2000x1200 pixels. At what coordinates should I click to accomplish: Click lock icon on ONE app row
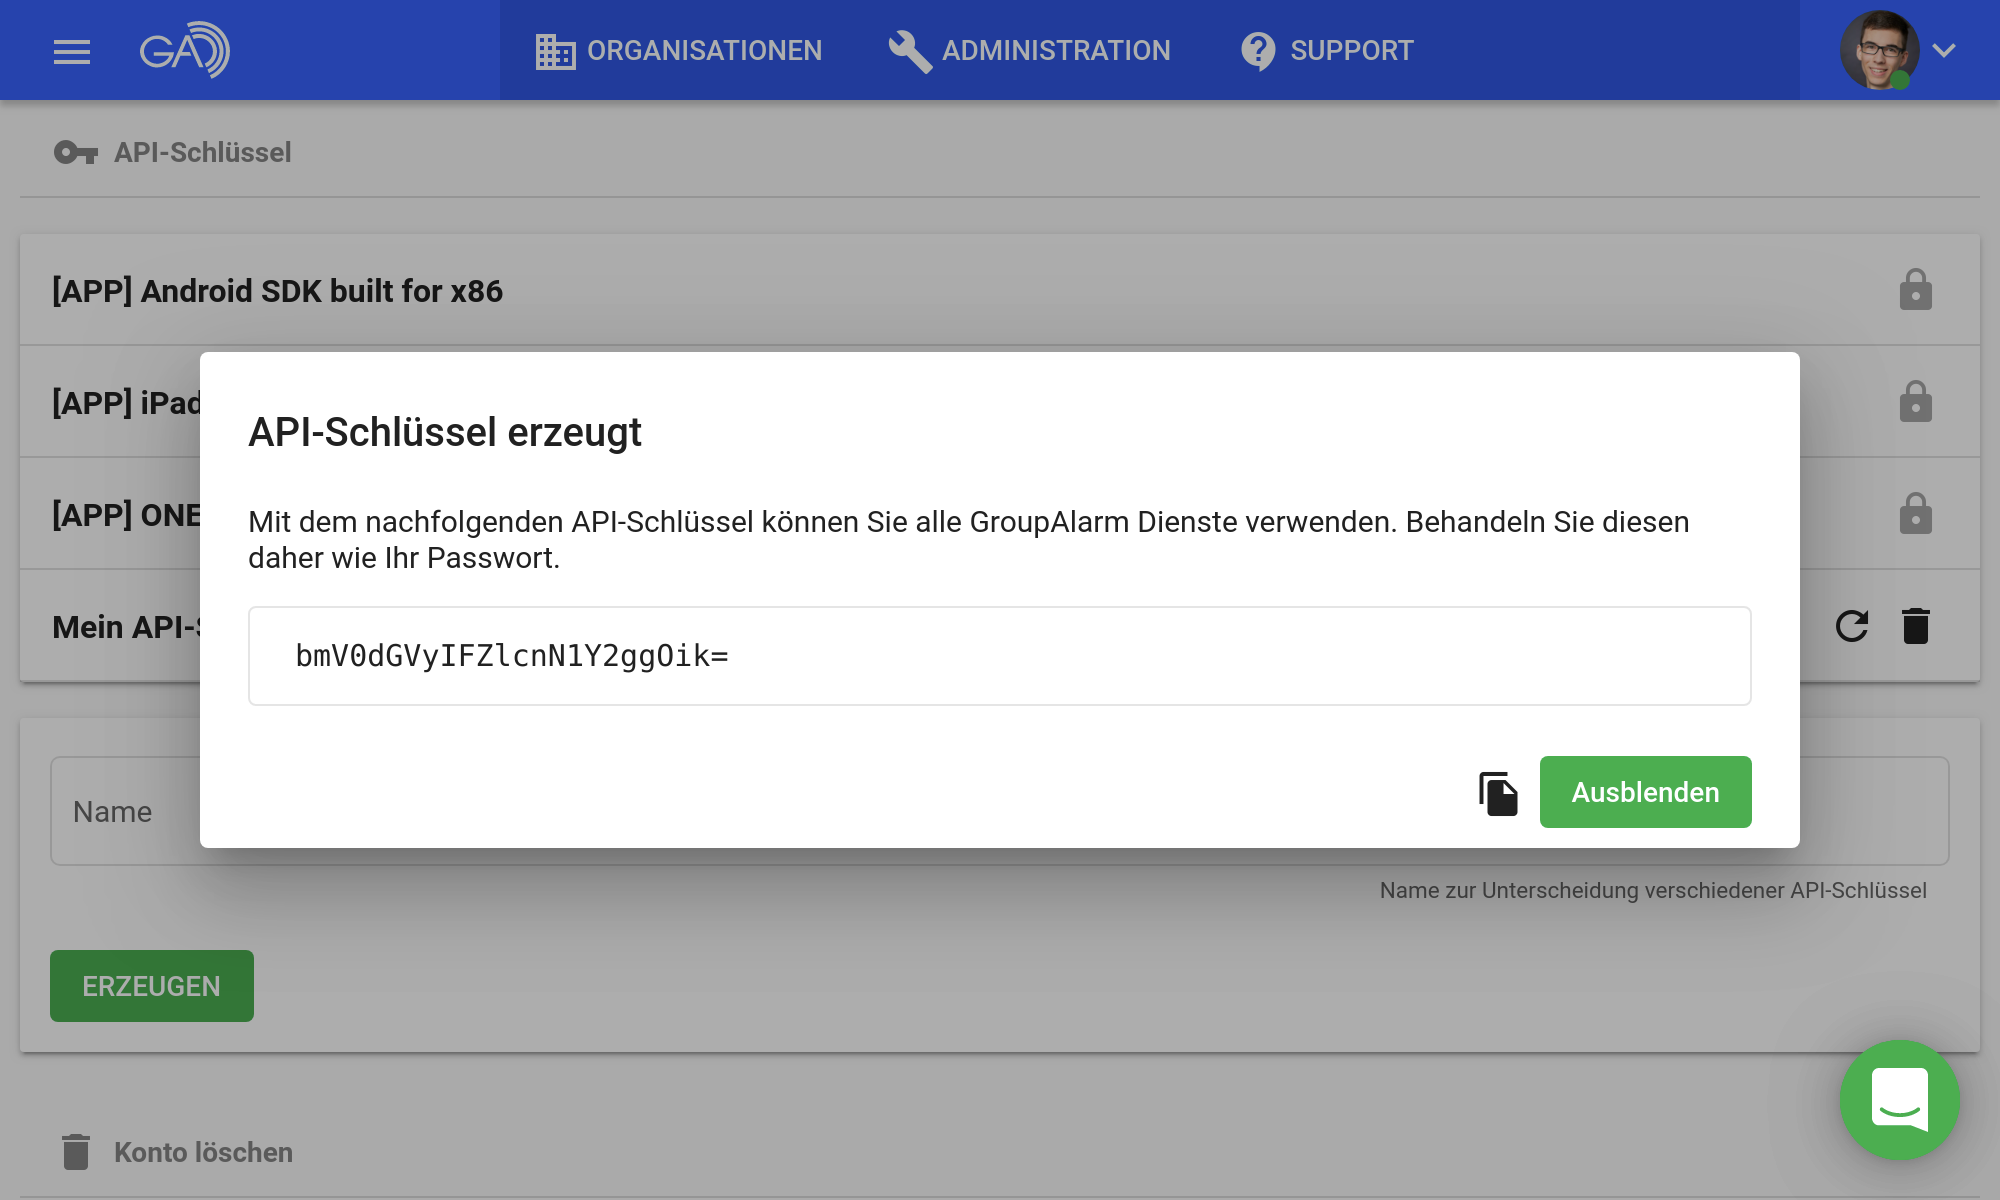[x=1915, y=514]
